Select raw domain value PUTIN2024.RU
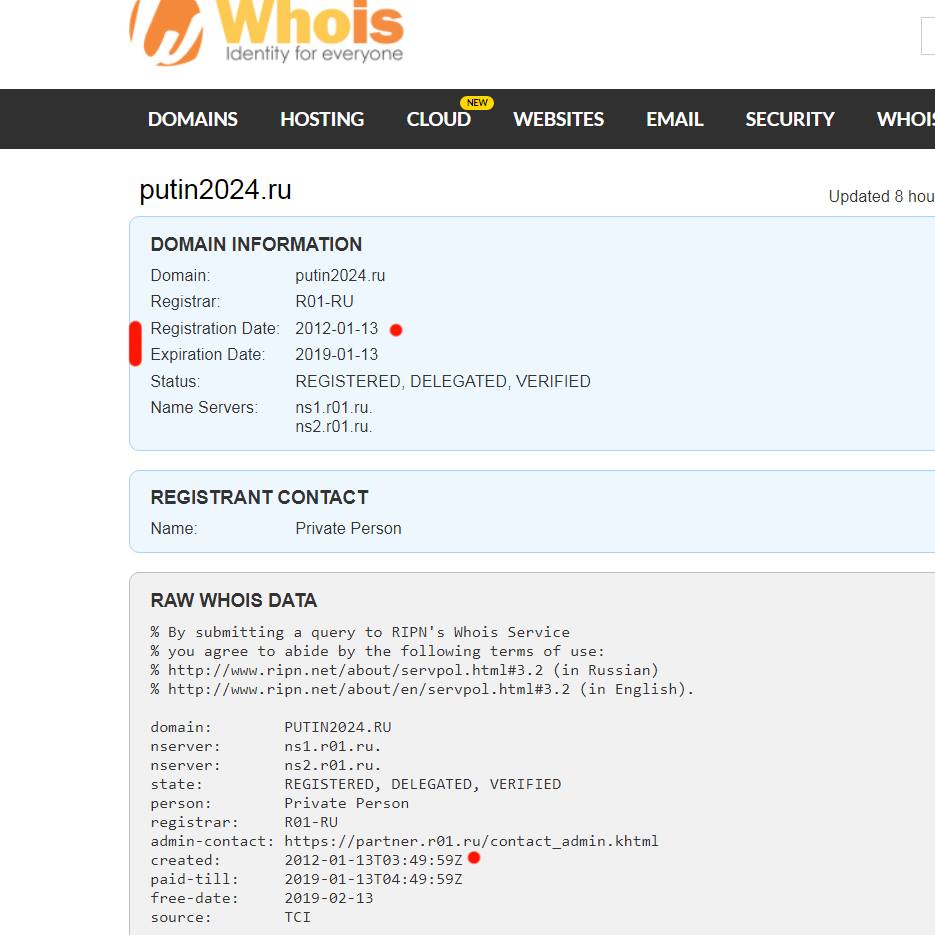The height and width of the screenshot is (935, 935). click(338, 727)
